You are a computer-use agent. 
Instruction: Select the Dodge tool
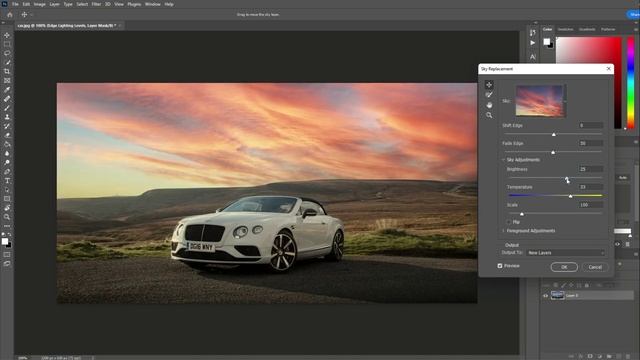tap(7, 162)
